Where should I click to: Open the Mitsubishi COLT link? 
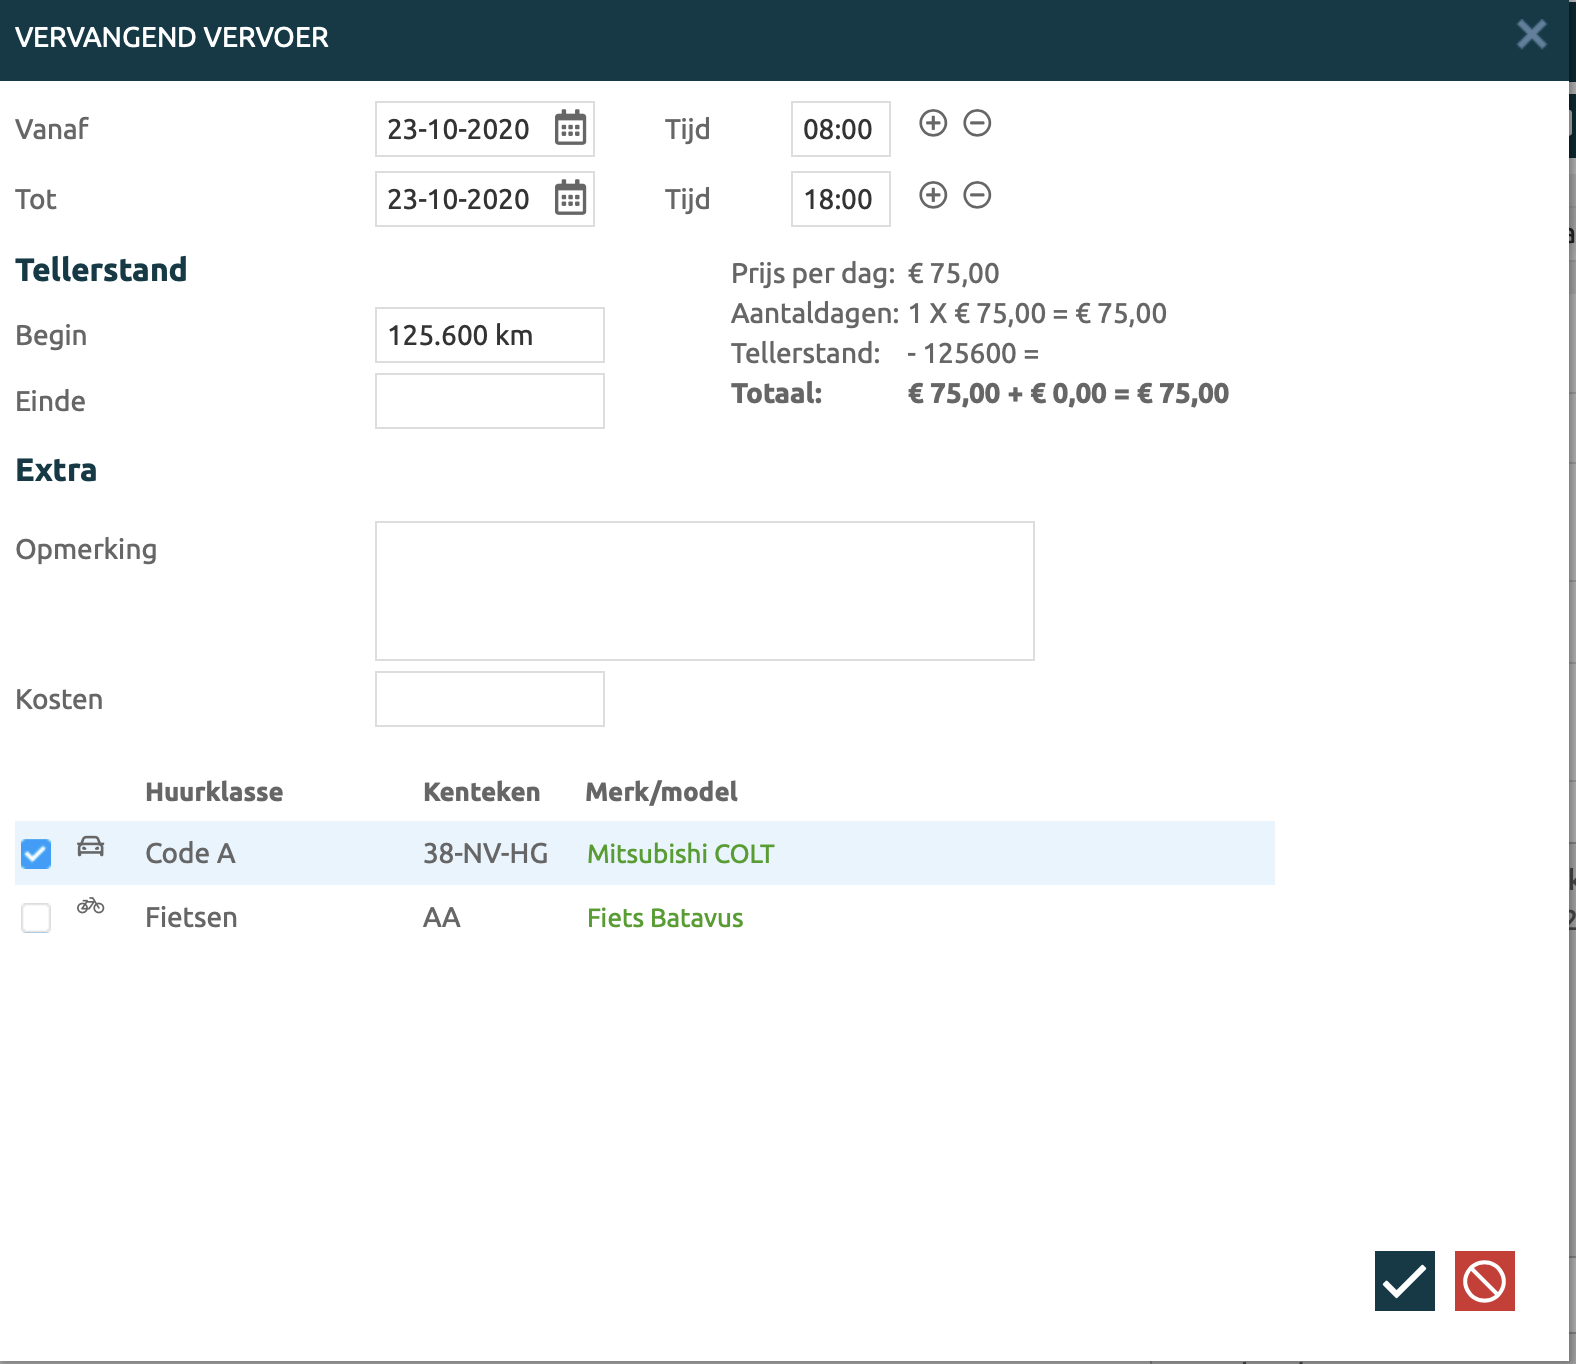tap(680, 854)
